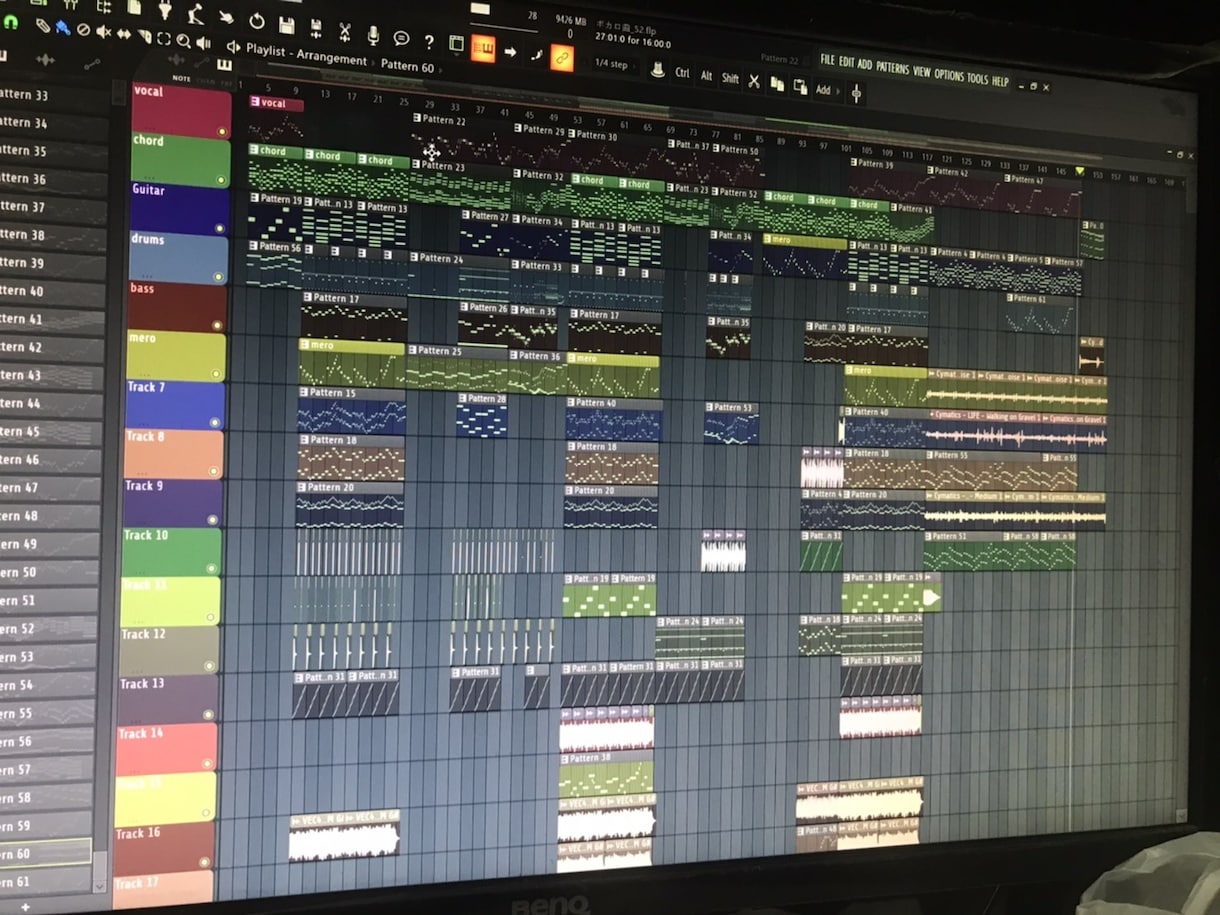1220x915 pixels.
Task: Mute the drums track LED
Action: click(x=219, y=276)
